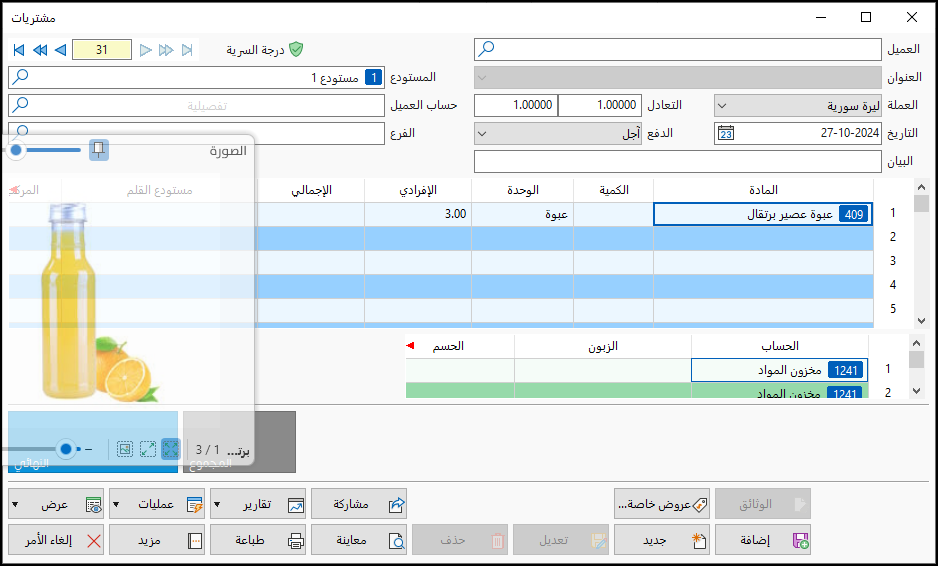Click the double right arrow navigation icon
Screen dimensions: 938x566
[x=166, y=50]
